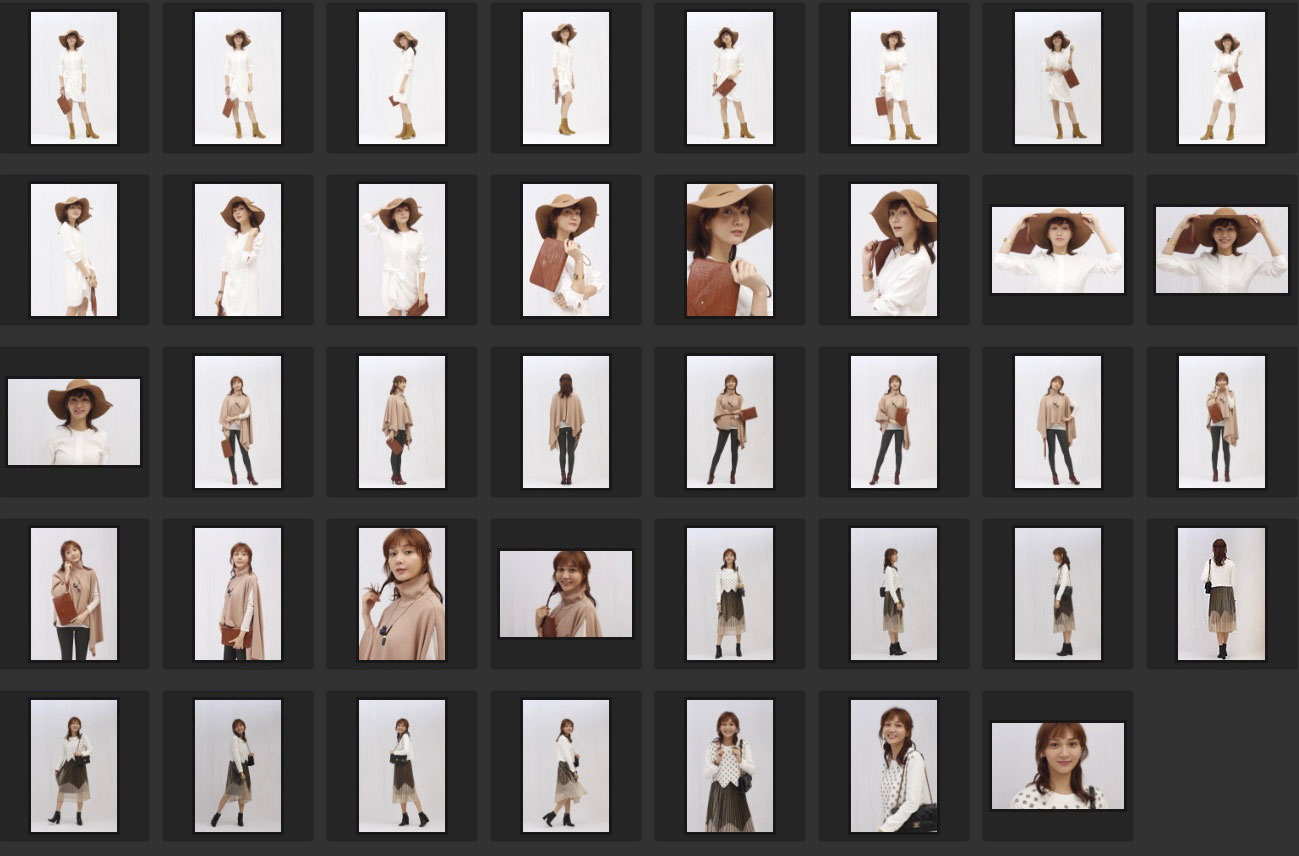Viewport: 1299px width, 856px height.
Task: Select the first front-facing full-body pleated skirt photo
Action: click(x=729, y=593)
